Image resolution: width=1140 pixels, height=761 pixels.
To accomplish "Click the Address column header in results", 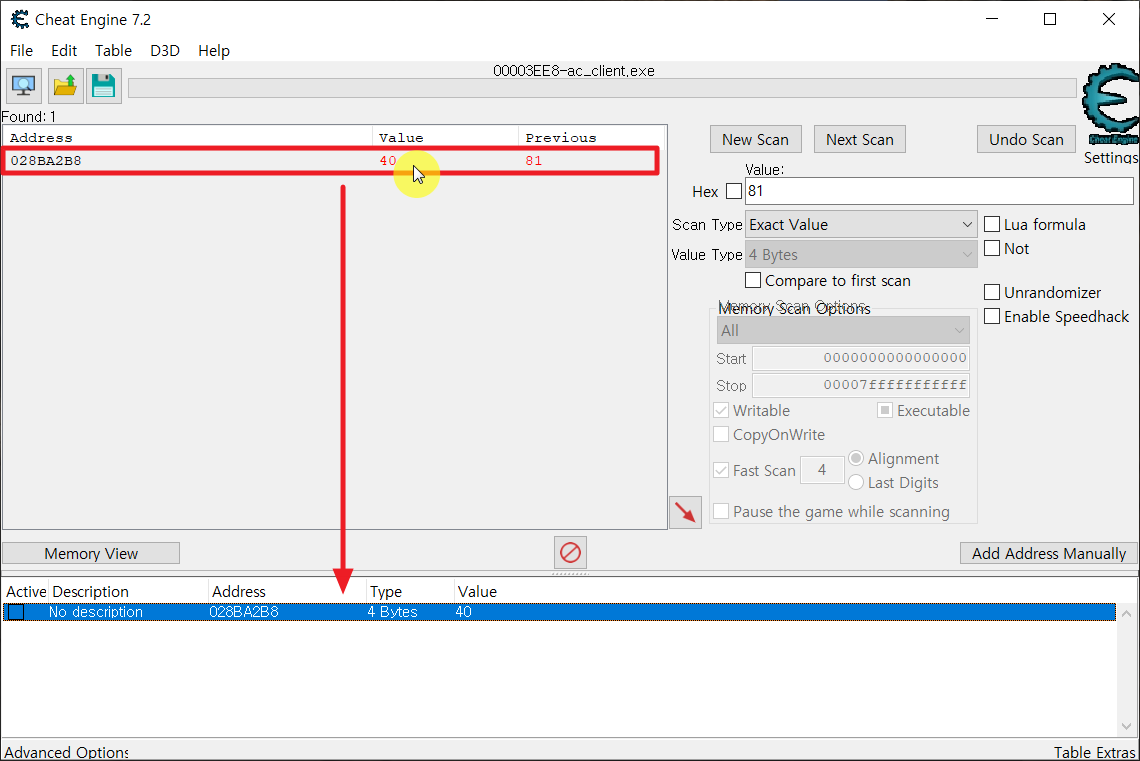I will click(x=188, y=137).
